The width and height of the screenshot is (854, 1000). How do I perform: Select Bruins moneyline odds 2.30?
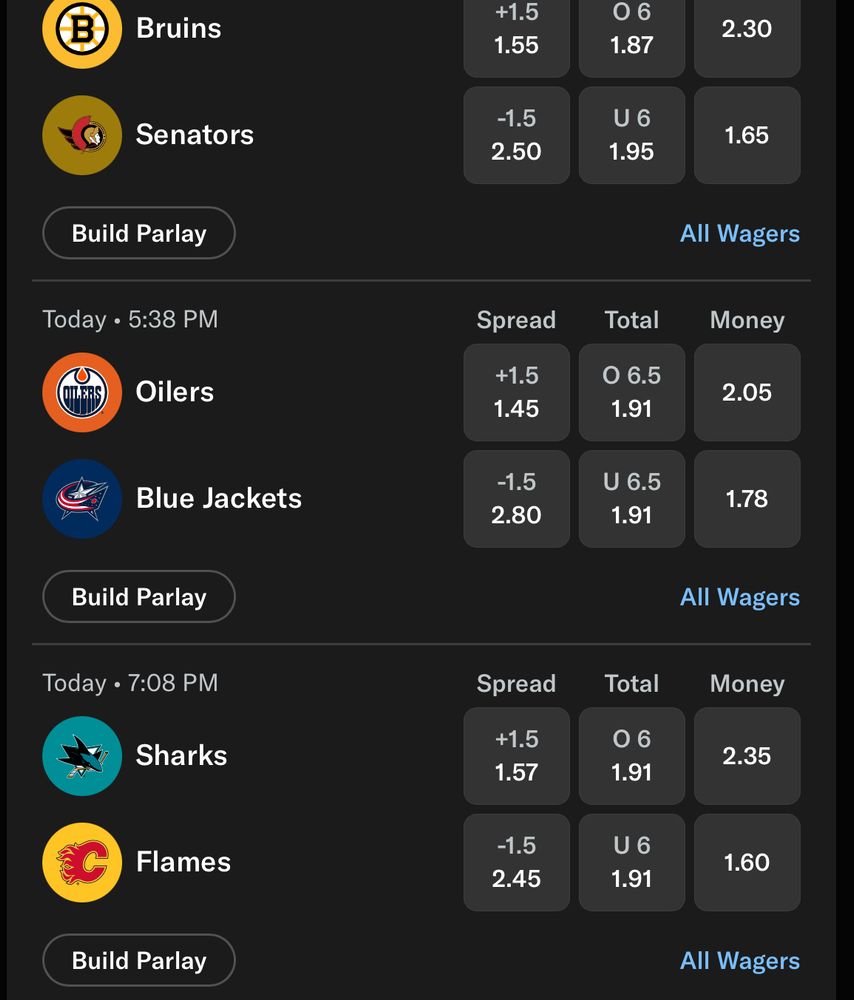(x=747, y=30)
